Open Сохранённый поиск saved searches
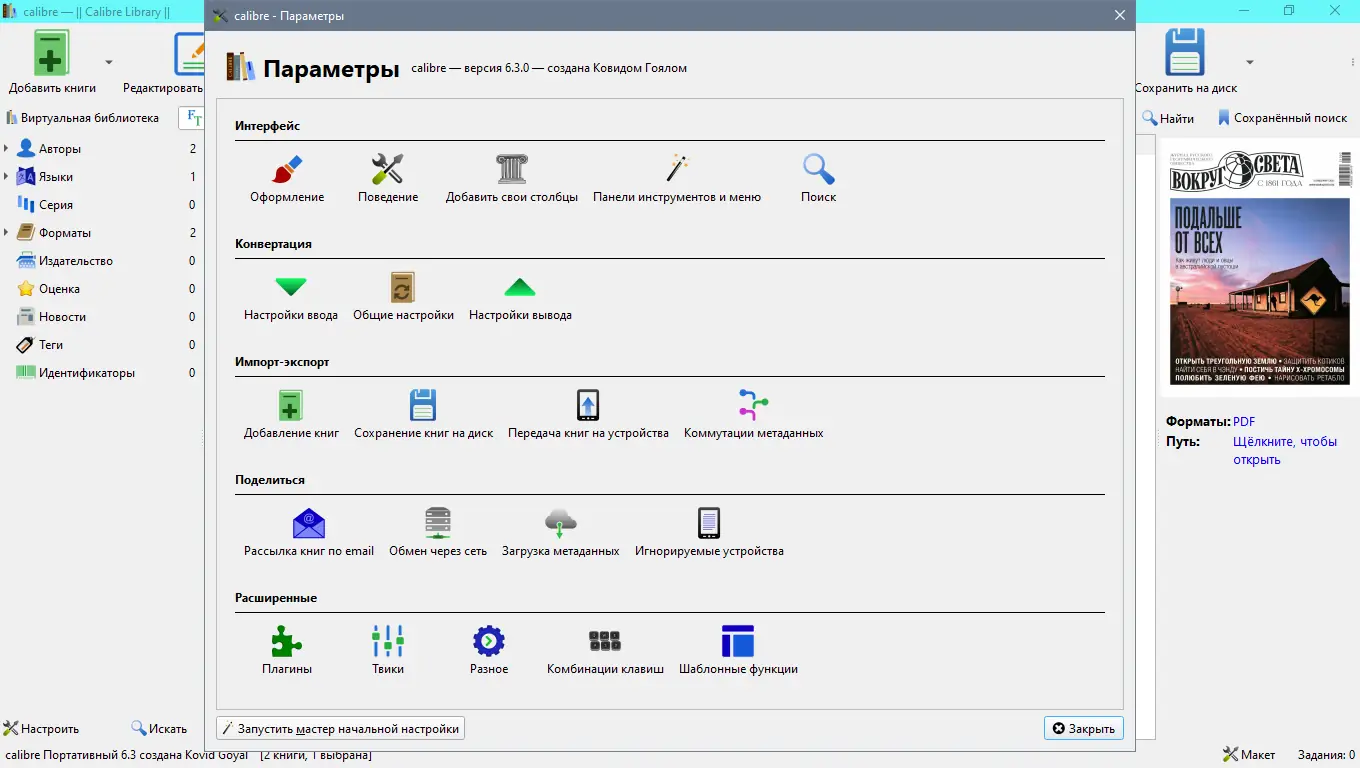The height and width of the screenshot is (768, 1360). point(1282,118)
